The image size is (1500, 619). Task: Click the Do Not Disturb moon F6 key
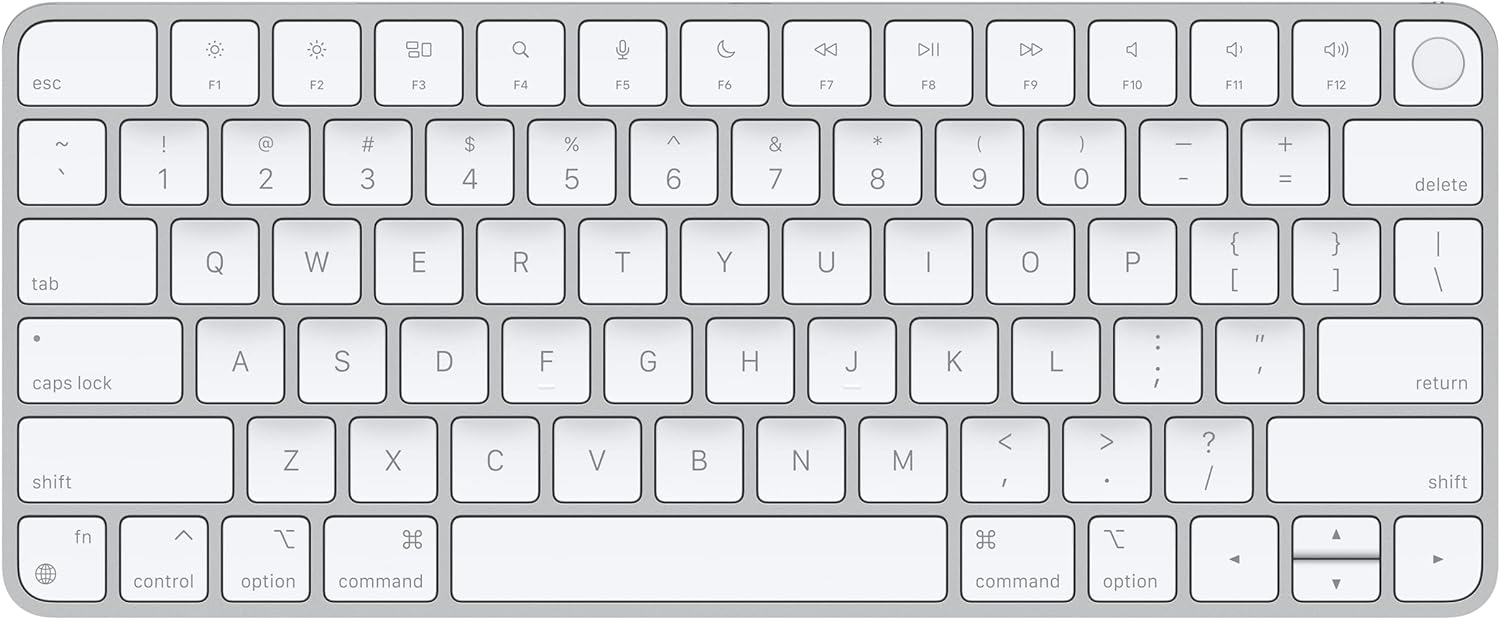pyautogui.click(x=725, y=63)
